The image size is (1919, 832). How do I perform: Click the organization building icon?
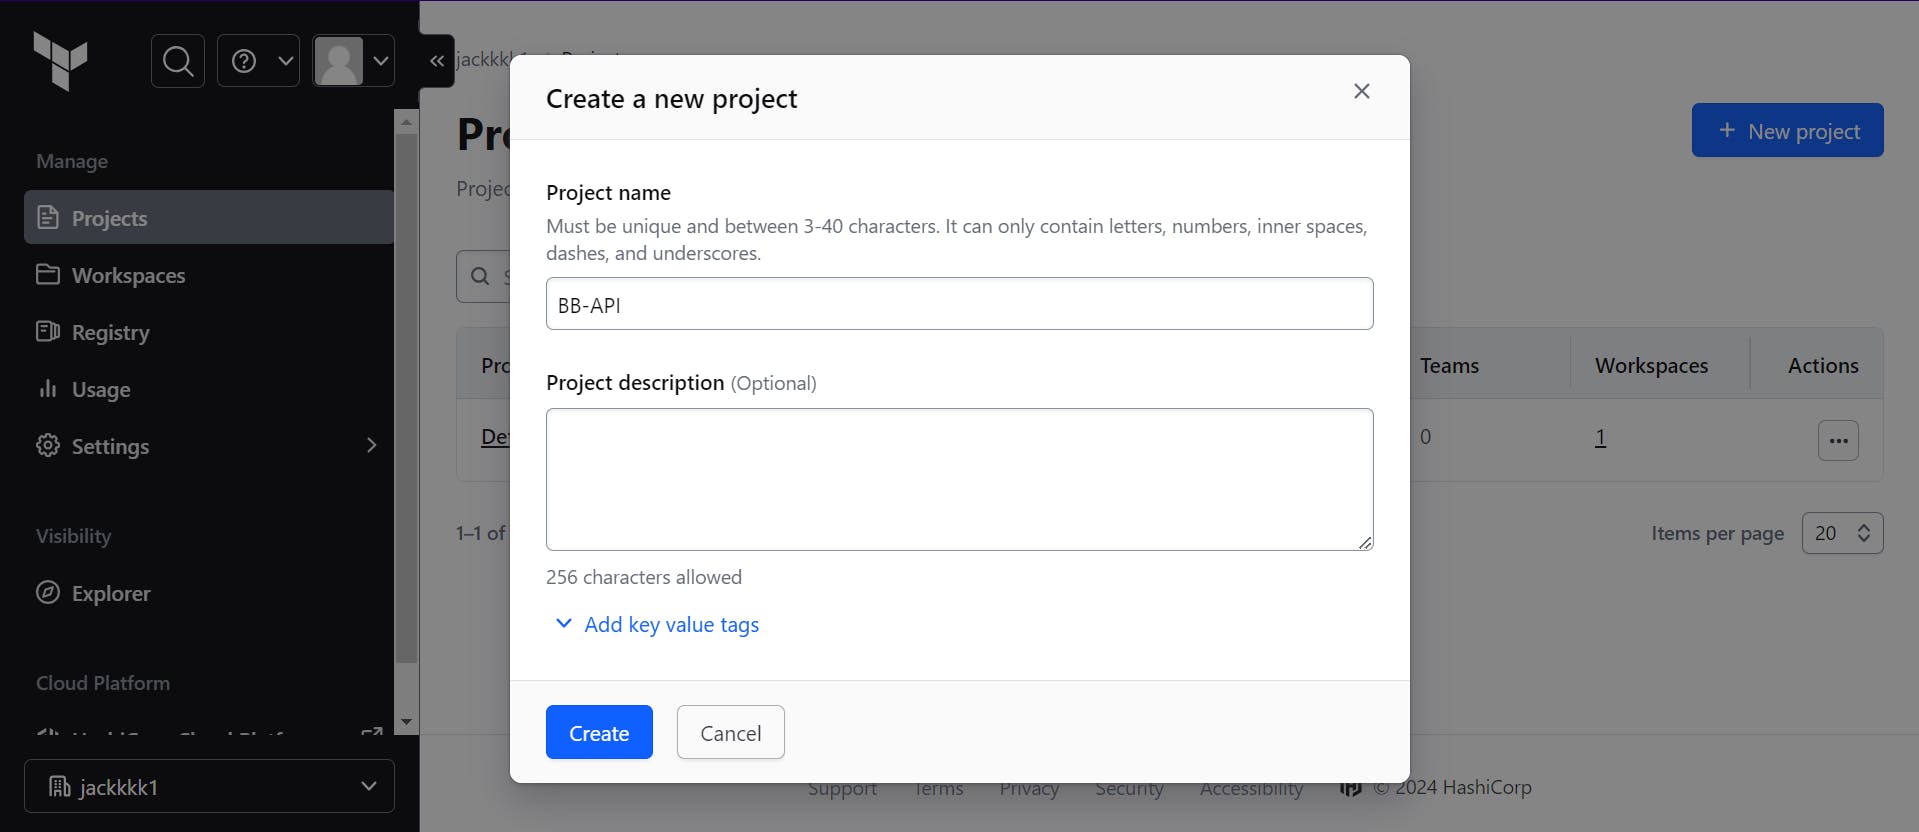point(59,787)
